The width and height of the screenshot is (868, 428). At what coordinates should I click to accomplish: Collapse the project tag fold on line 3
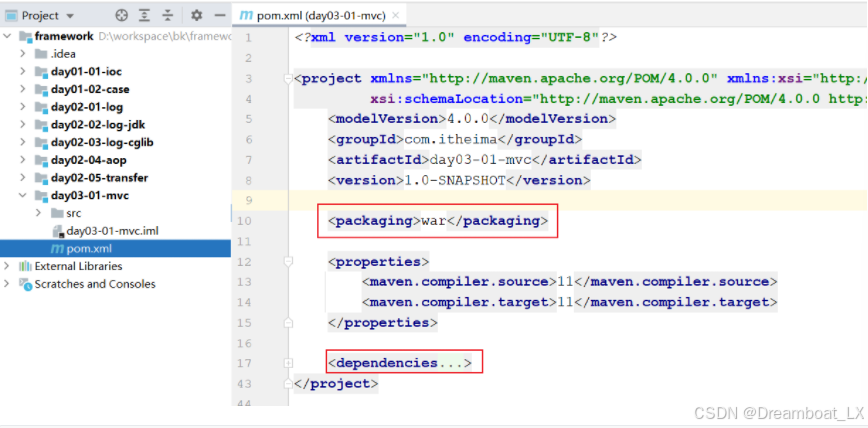pos(288,79)
